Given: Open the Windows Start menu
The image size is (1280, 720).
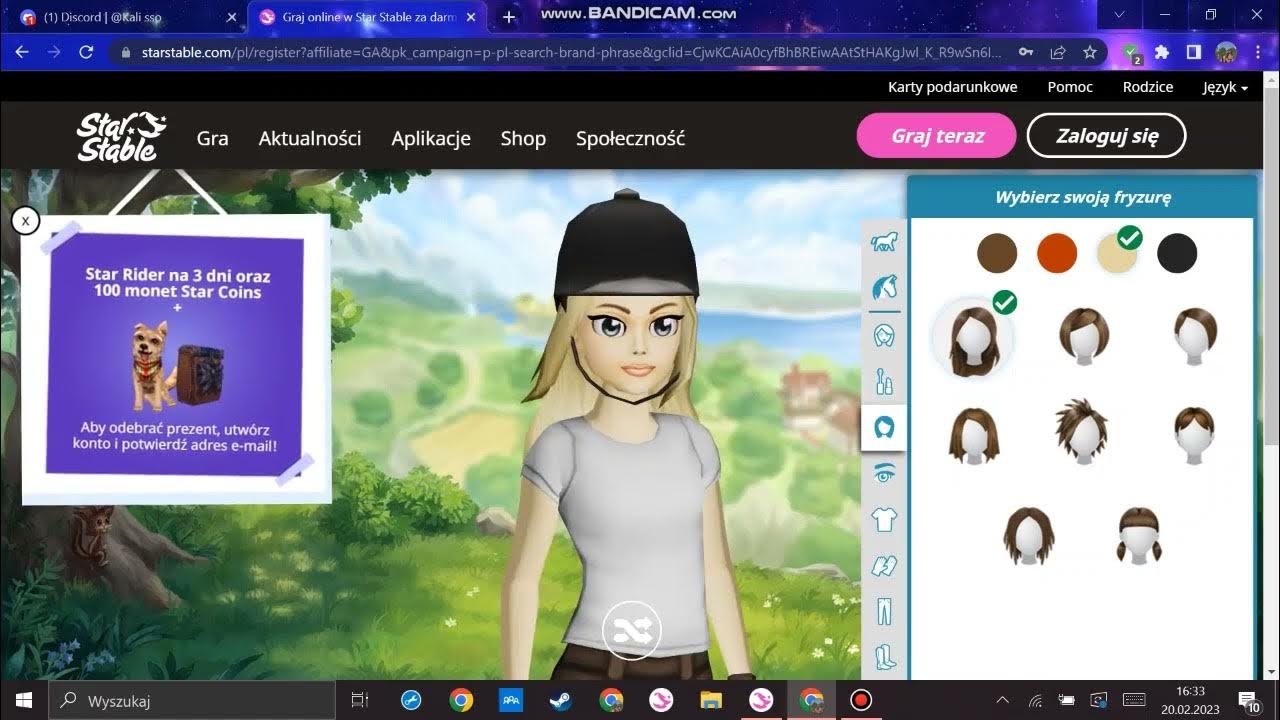Looking at the screenshot, I should point(24,700).
